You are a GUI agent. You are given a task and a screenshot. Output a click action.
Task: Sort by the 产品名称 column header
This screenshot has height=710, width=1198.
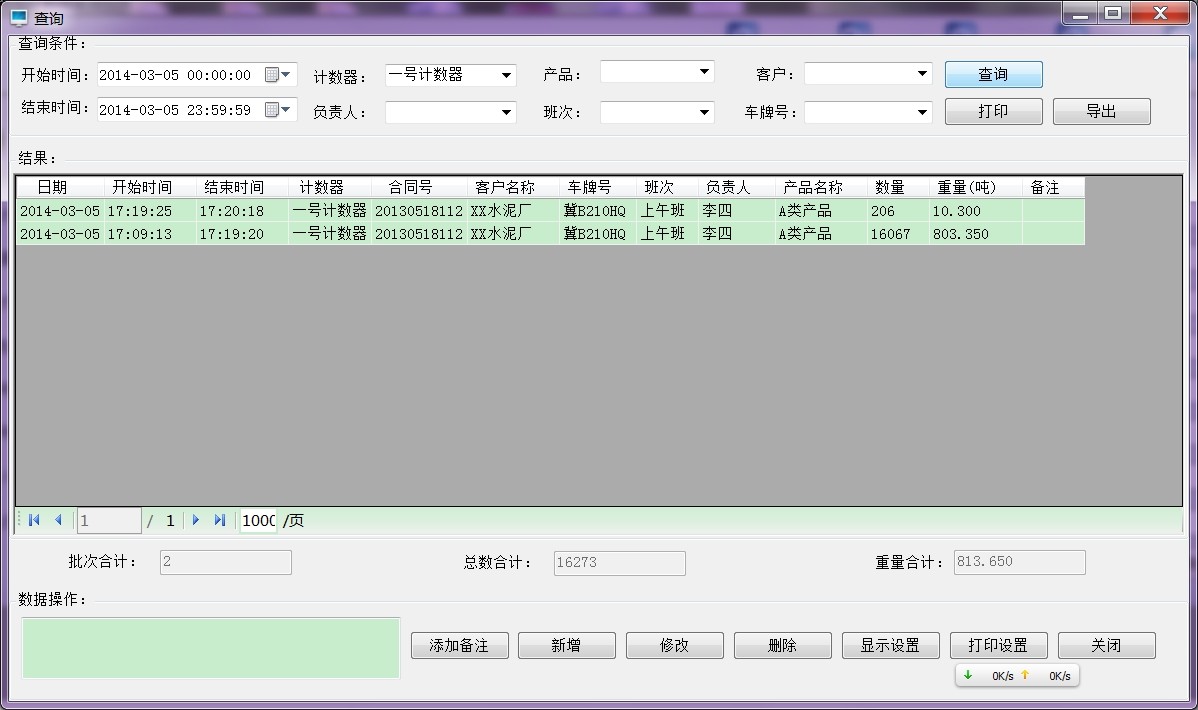coord(821,187)
